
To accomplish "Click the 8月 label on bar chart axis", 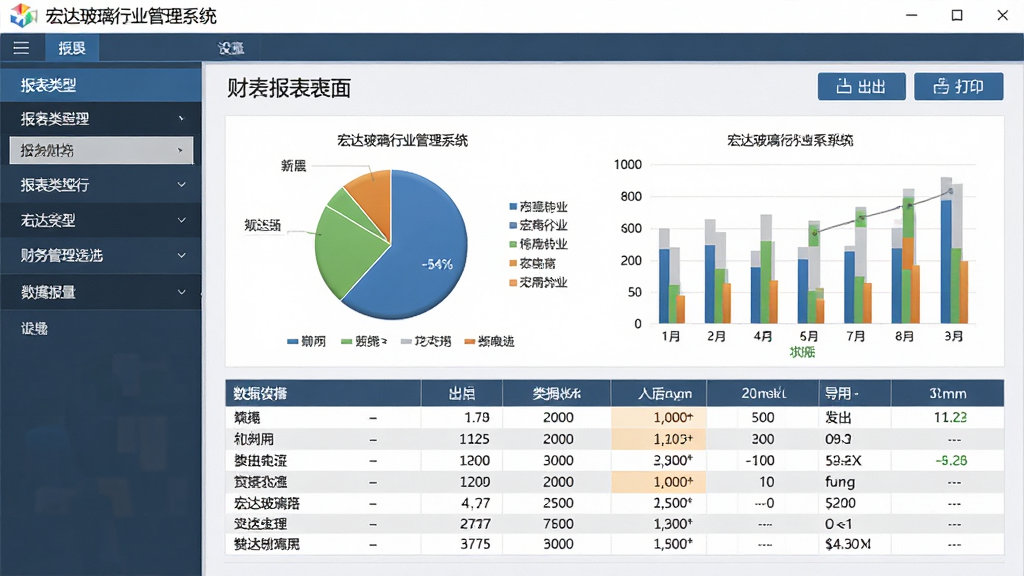I will 904,336.
